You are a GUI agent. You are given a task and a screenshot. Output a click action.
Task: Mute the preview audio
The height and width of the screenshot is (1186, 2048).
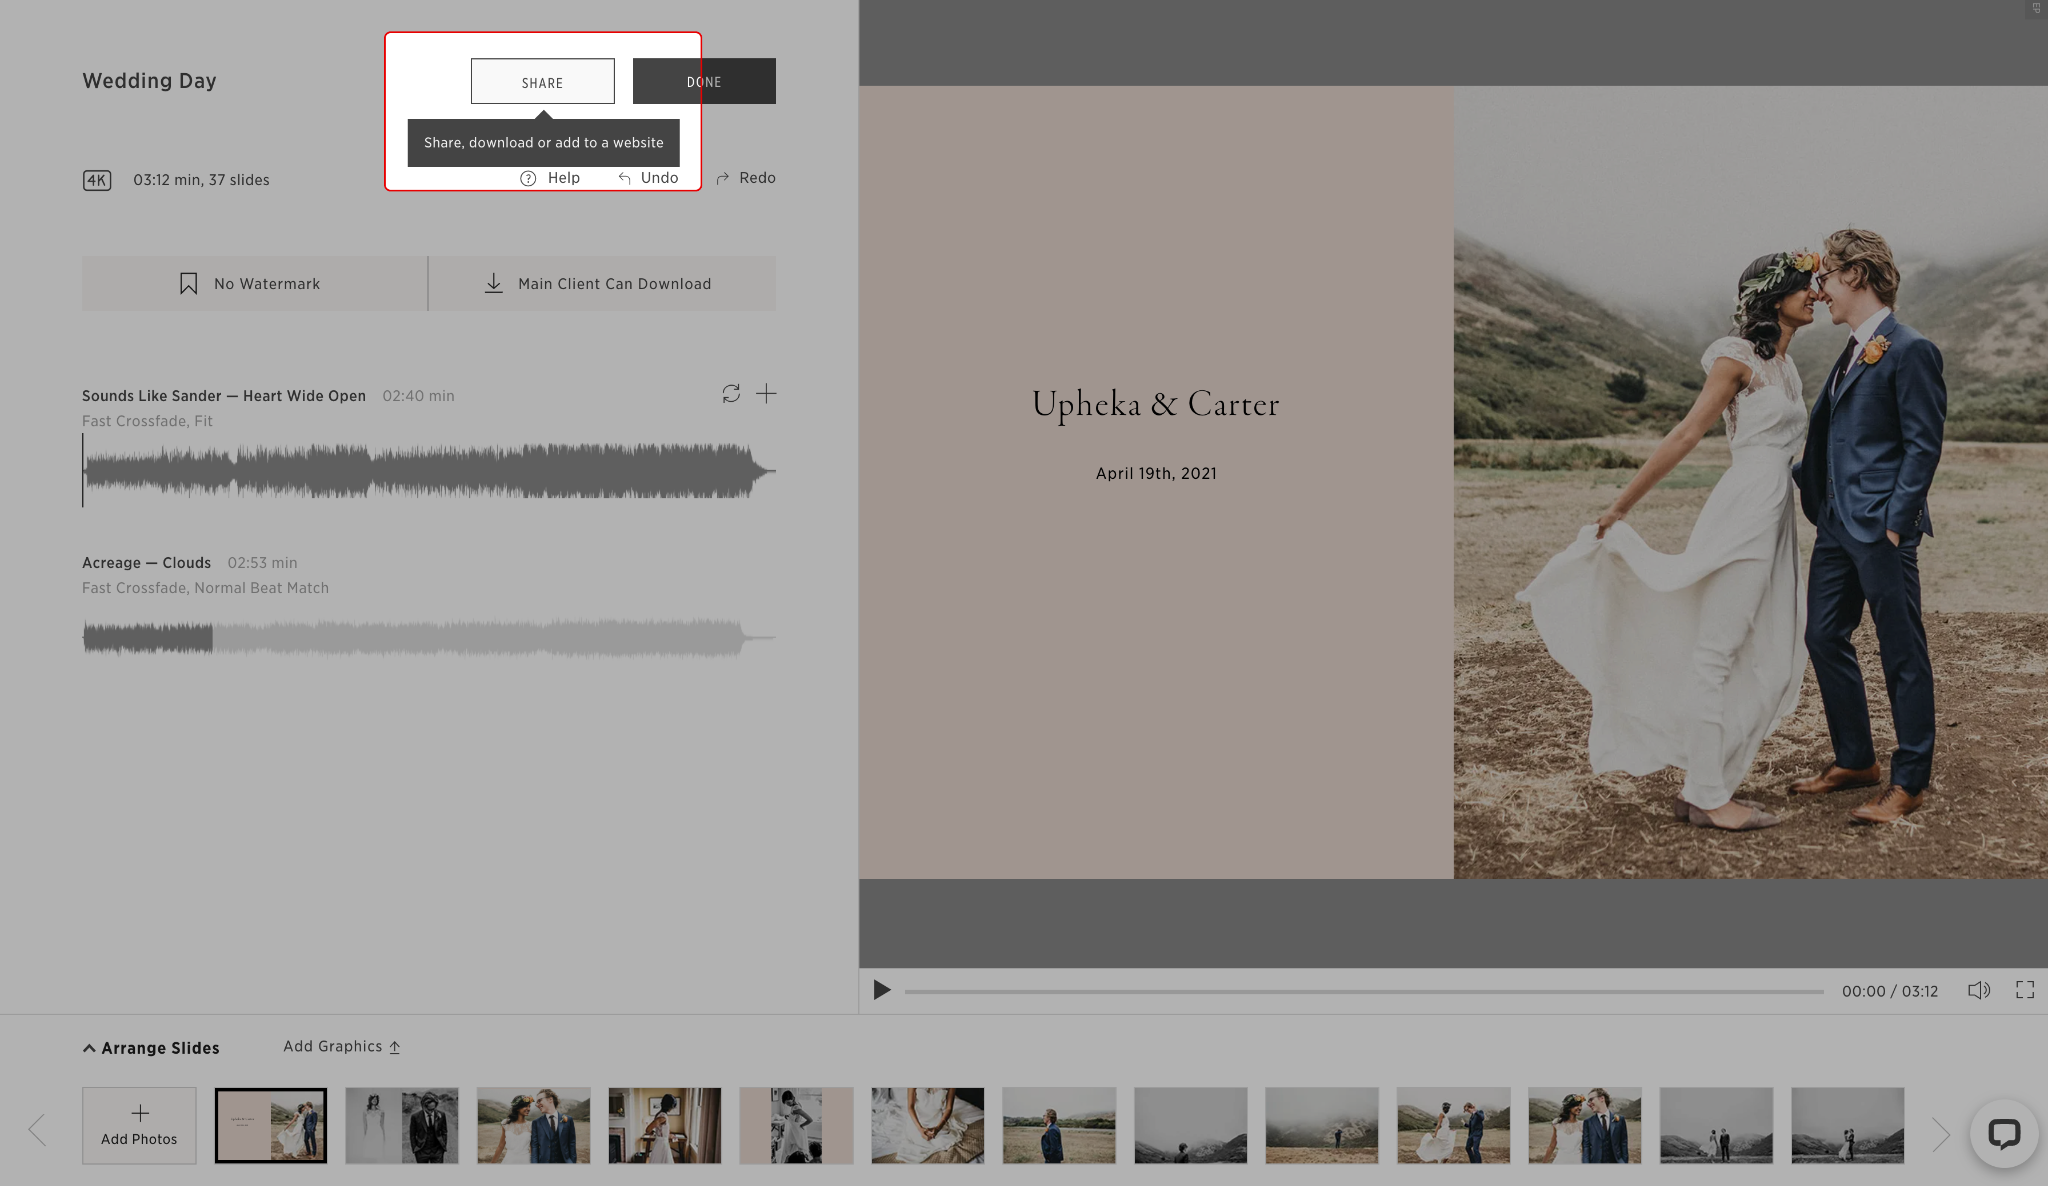click(1979, 990)
